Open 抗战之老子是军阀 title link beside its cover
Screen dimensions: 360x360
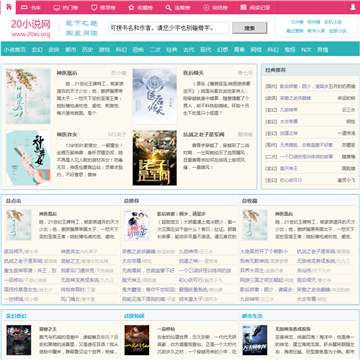tap(203, 134)
